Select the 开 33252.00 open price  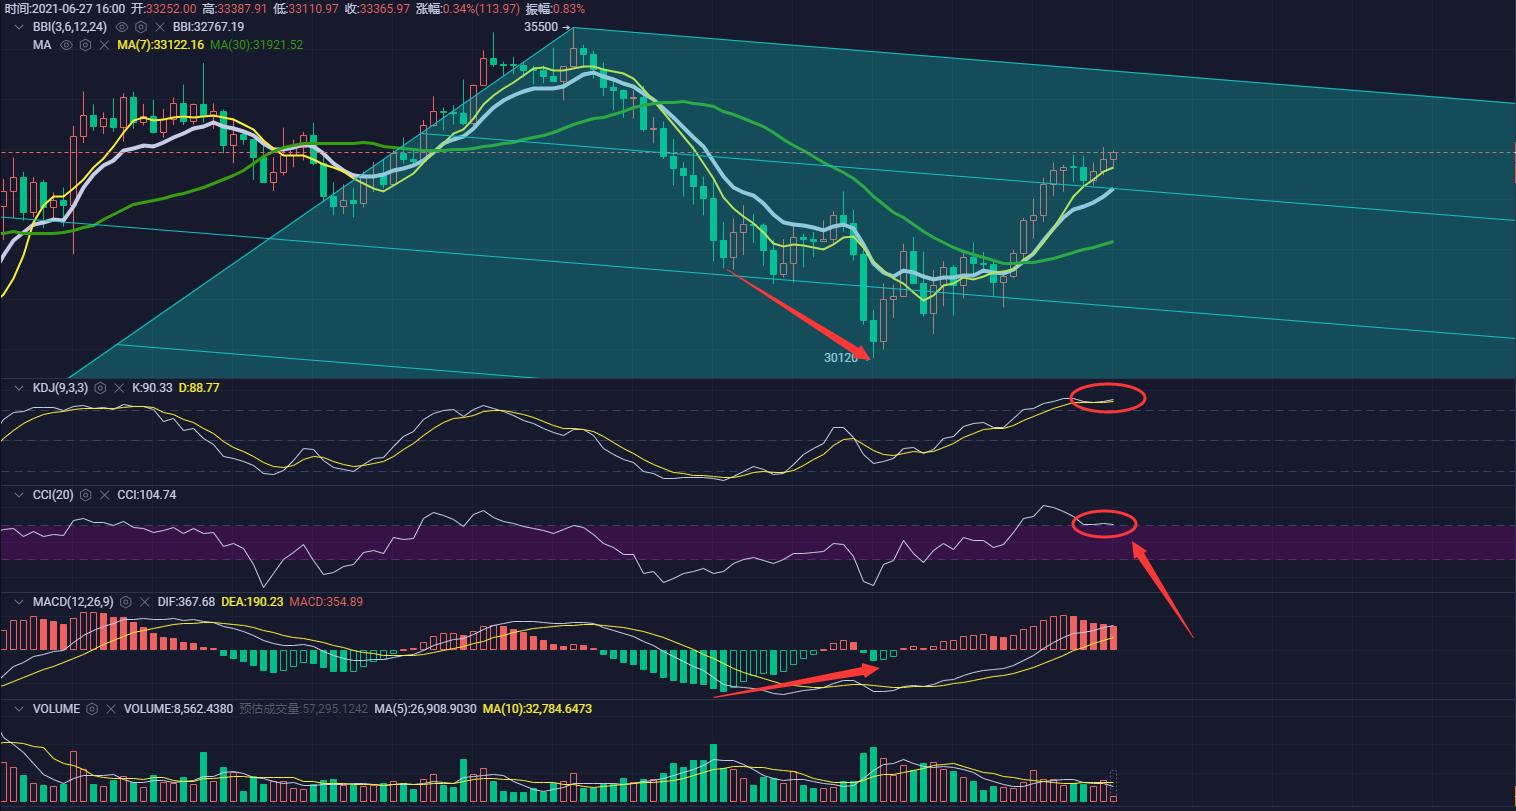click(163, 8)
